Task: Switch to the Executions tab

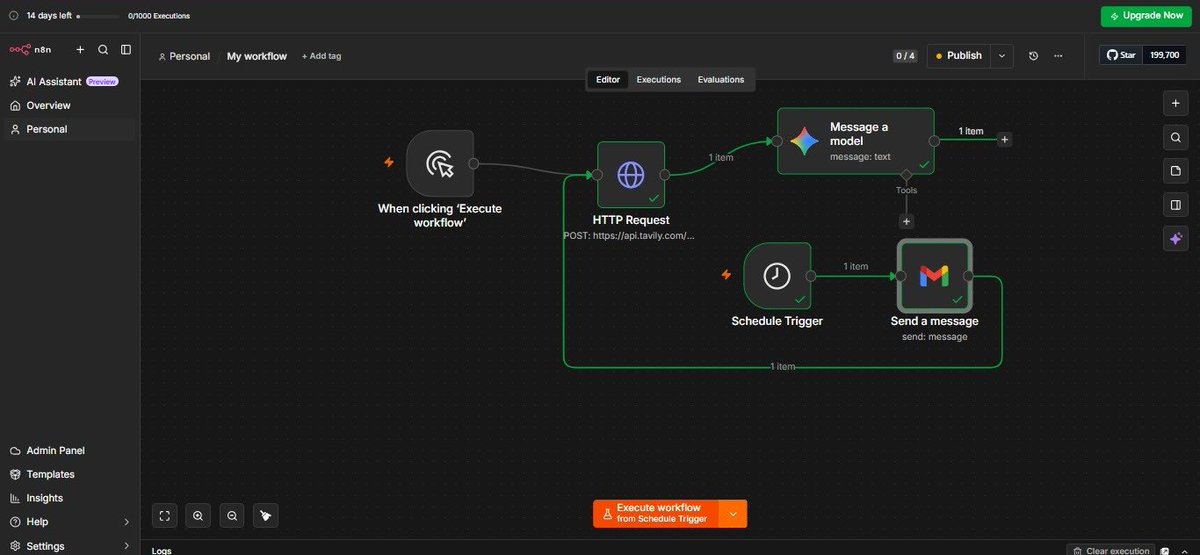Action: pyautogui.click(x=659, y=79)
